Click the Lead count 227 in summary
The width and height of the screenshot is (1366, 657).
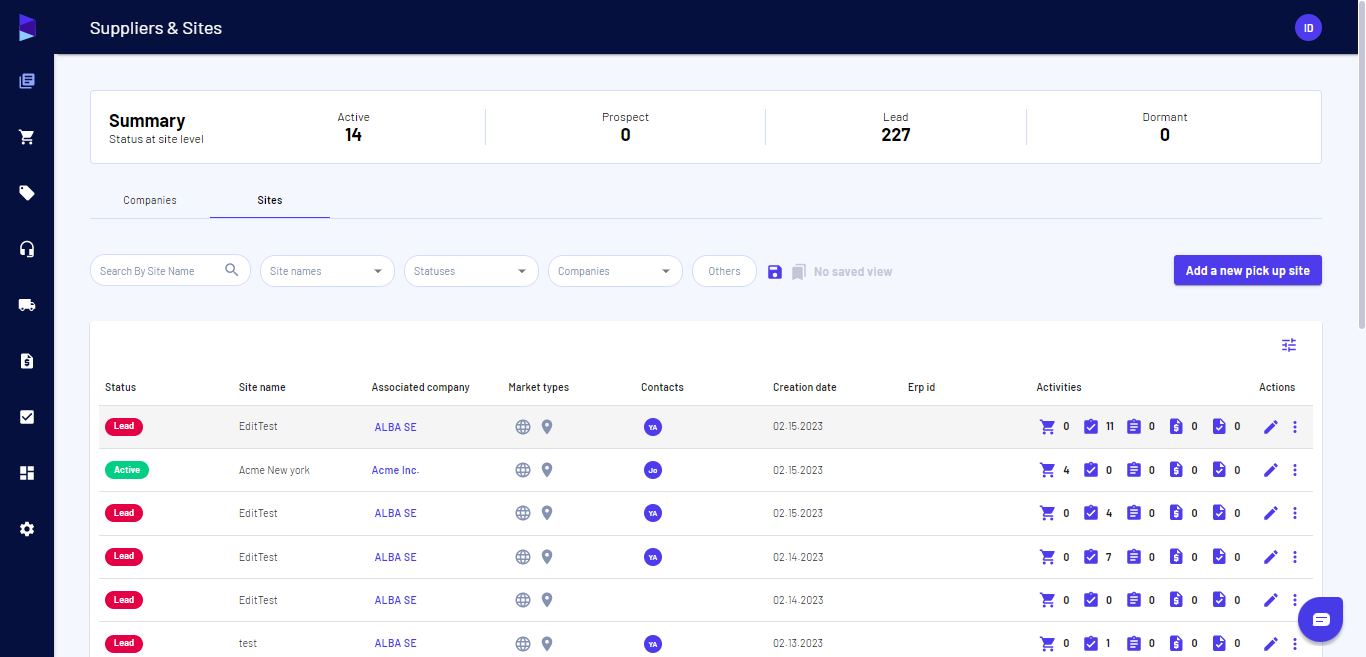pos(896,135)
